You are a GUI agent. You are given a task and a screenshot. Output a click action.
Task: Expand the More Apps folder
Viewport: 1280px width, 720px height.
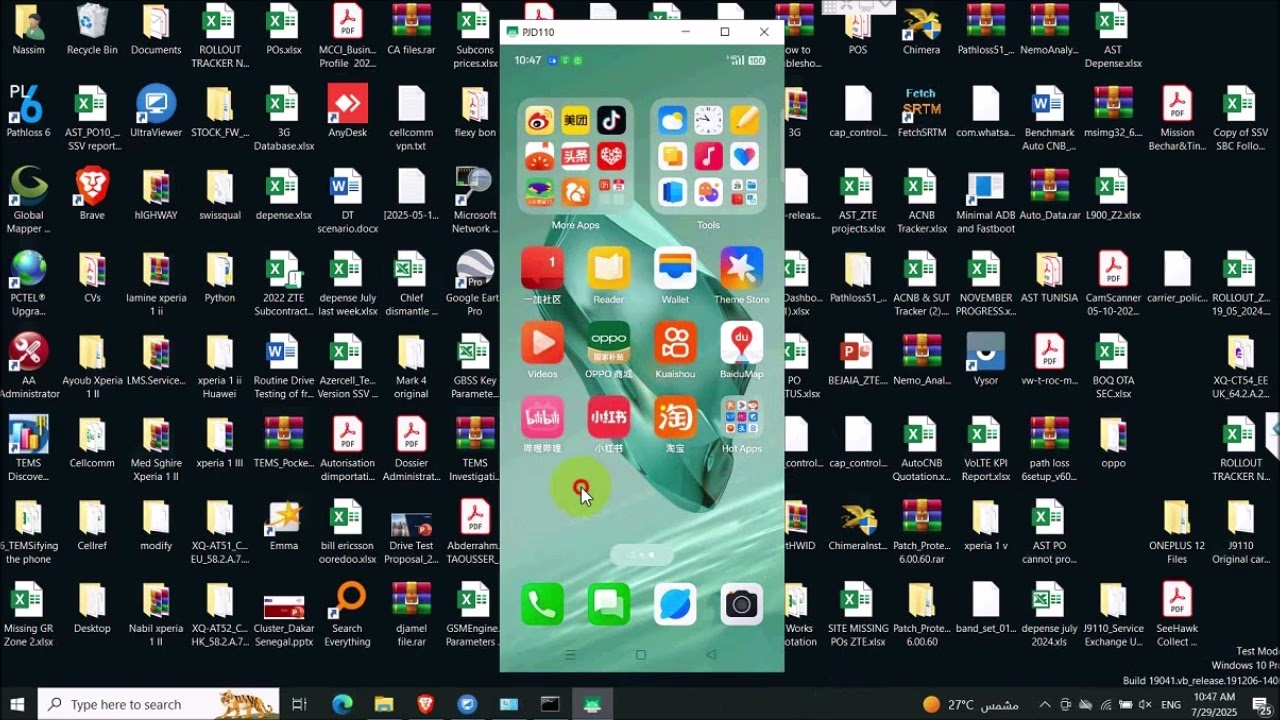(575, 156)
